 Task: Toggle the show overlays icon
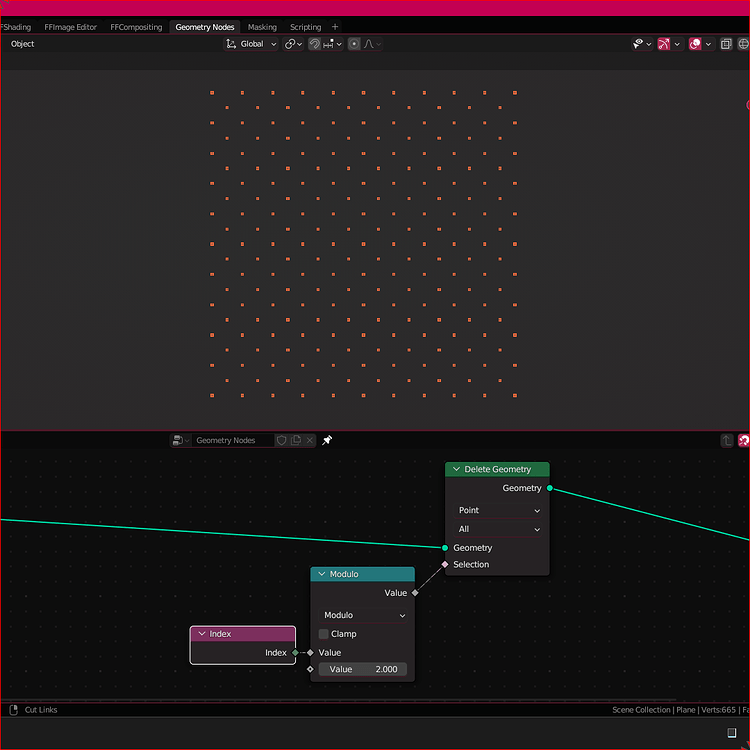[x=695, y=44]
